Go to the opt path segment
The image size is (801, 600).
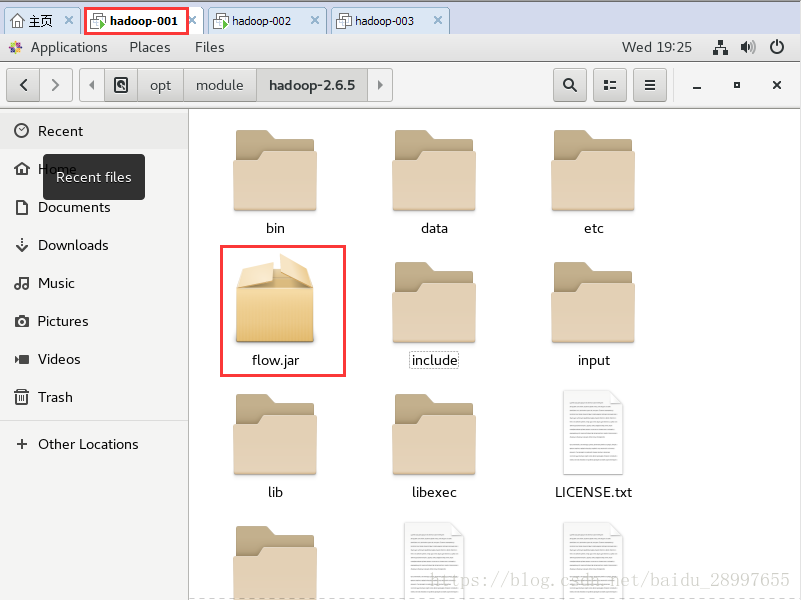tap(160, 85)
